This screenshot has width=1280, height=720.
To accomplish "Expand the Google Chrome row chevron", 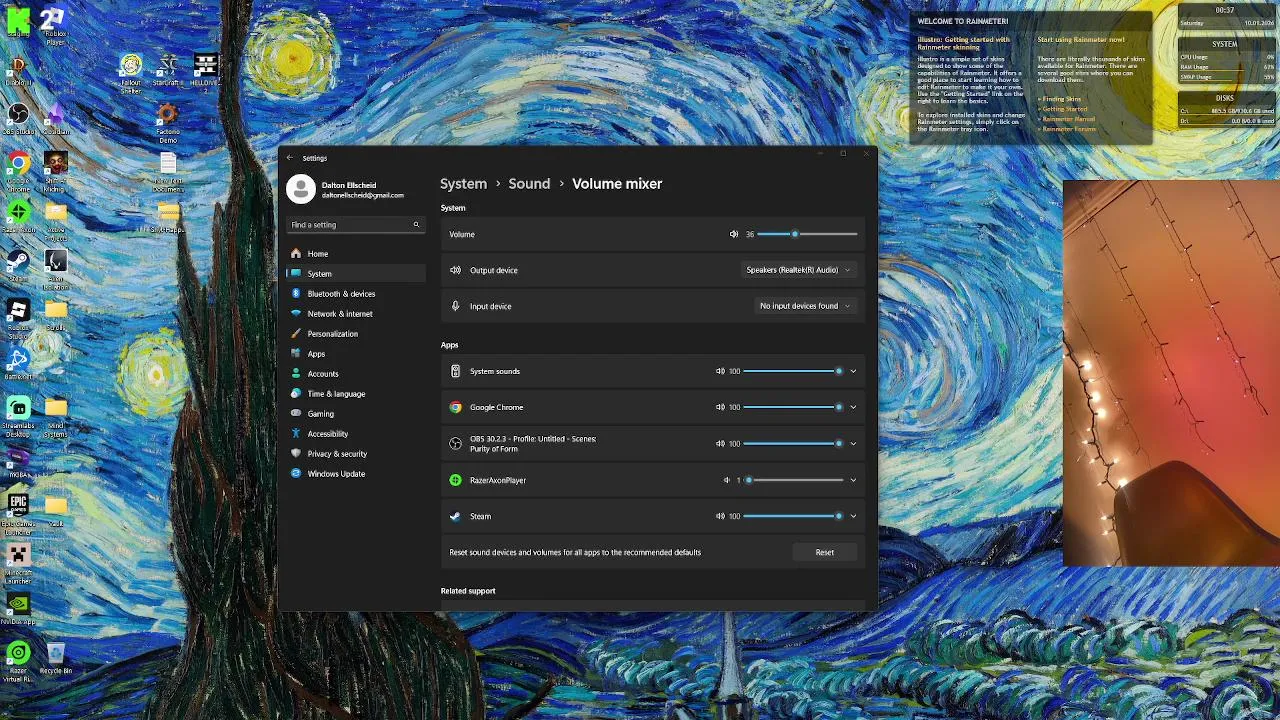I will (x=853, y=407).
